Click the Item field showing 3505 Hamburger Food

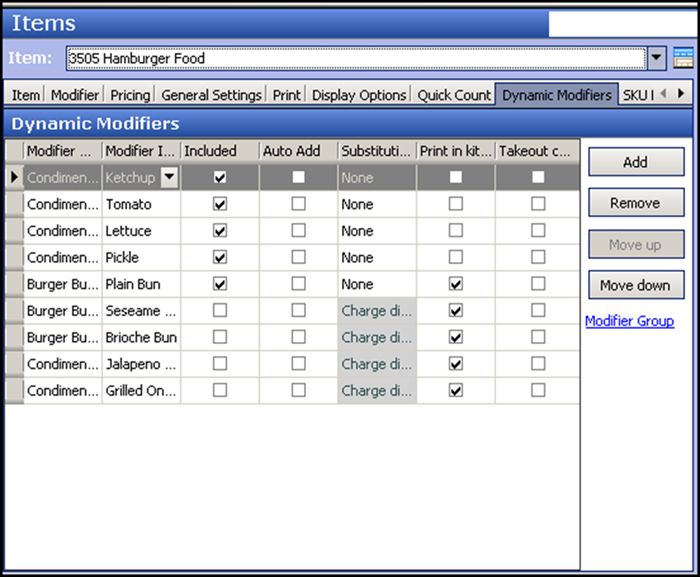pyautogui.click(x=356, y=58)
